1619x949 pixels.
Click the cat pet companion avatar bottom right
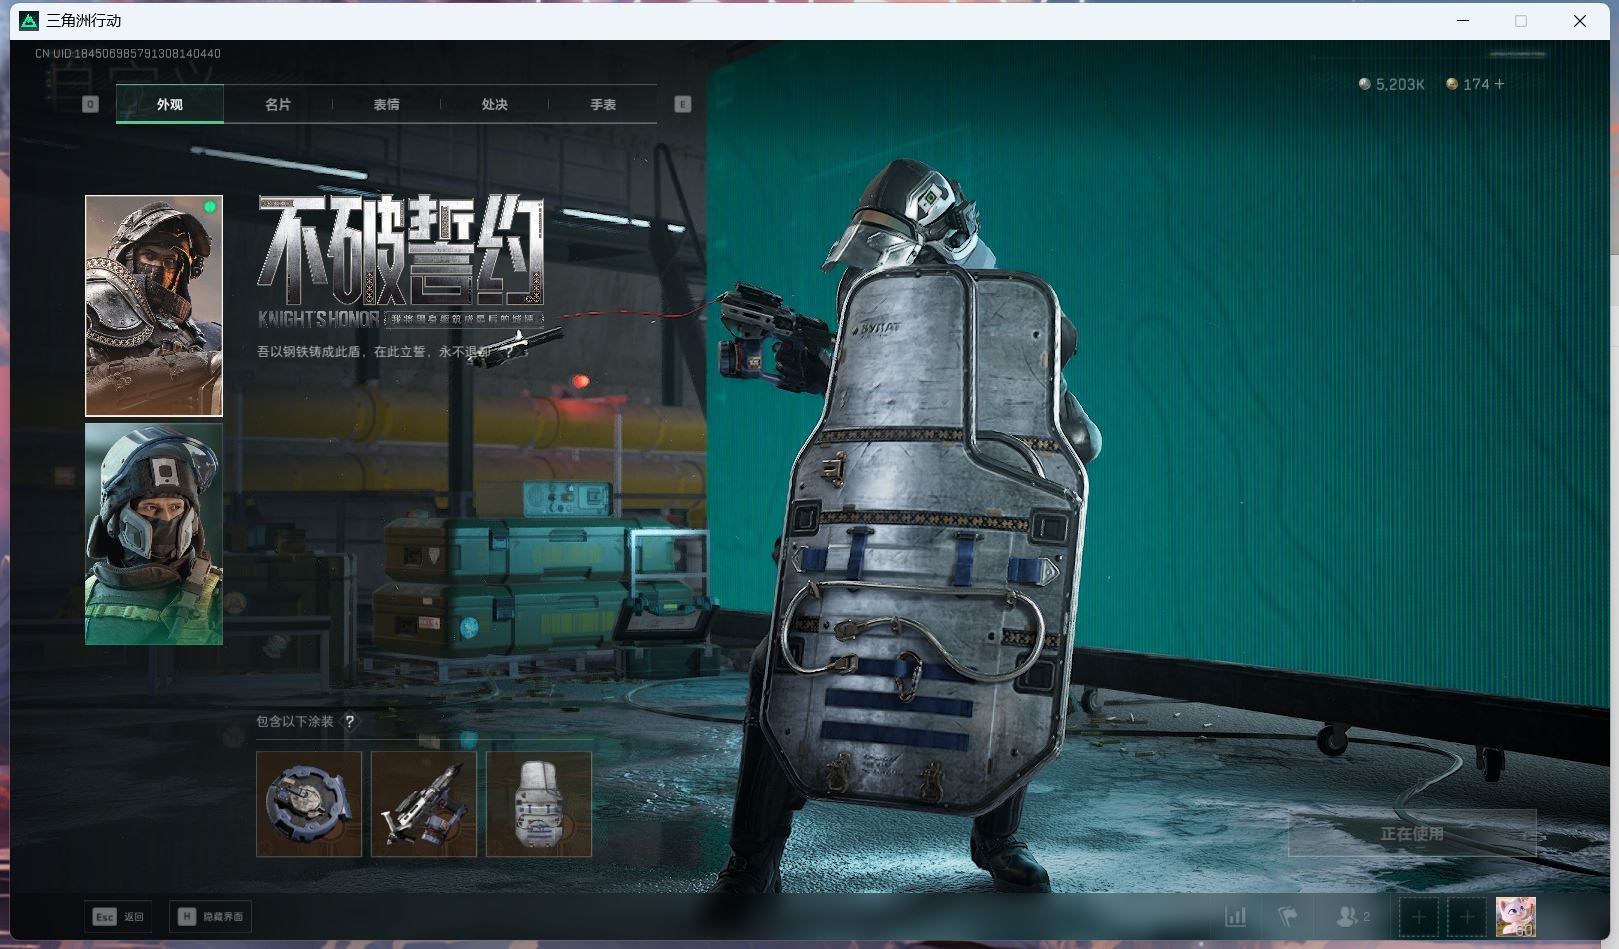coord(1516,915)
